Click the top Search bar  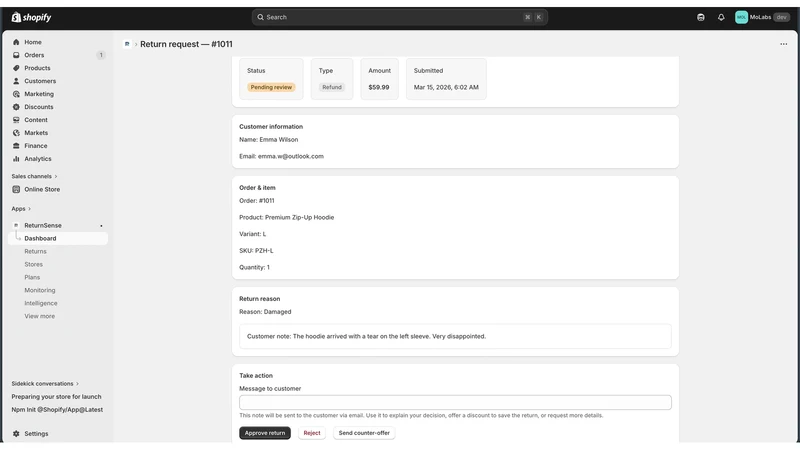click(x=399, y=17)
